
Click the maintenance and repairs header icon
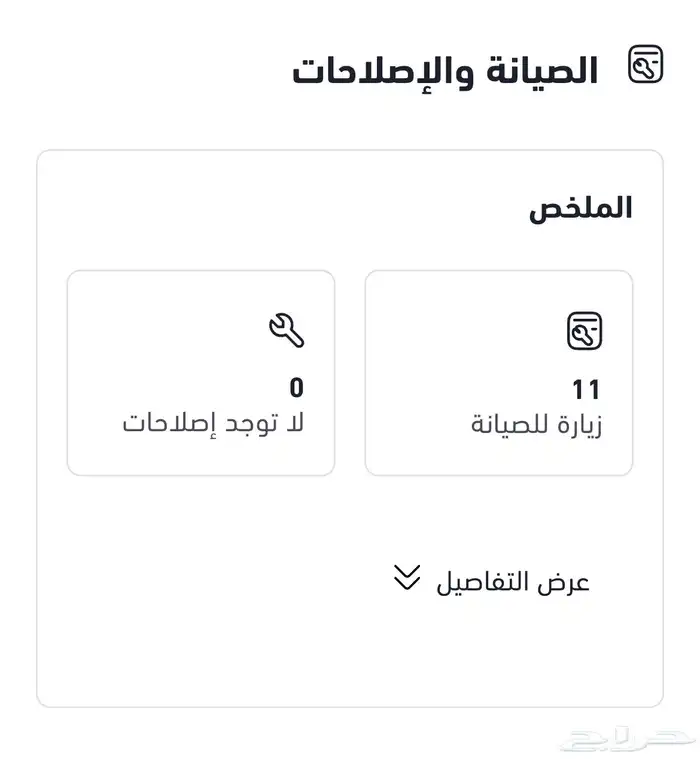[x=646, y=66]
